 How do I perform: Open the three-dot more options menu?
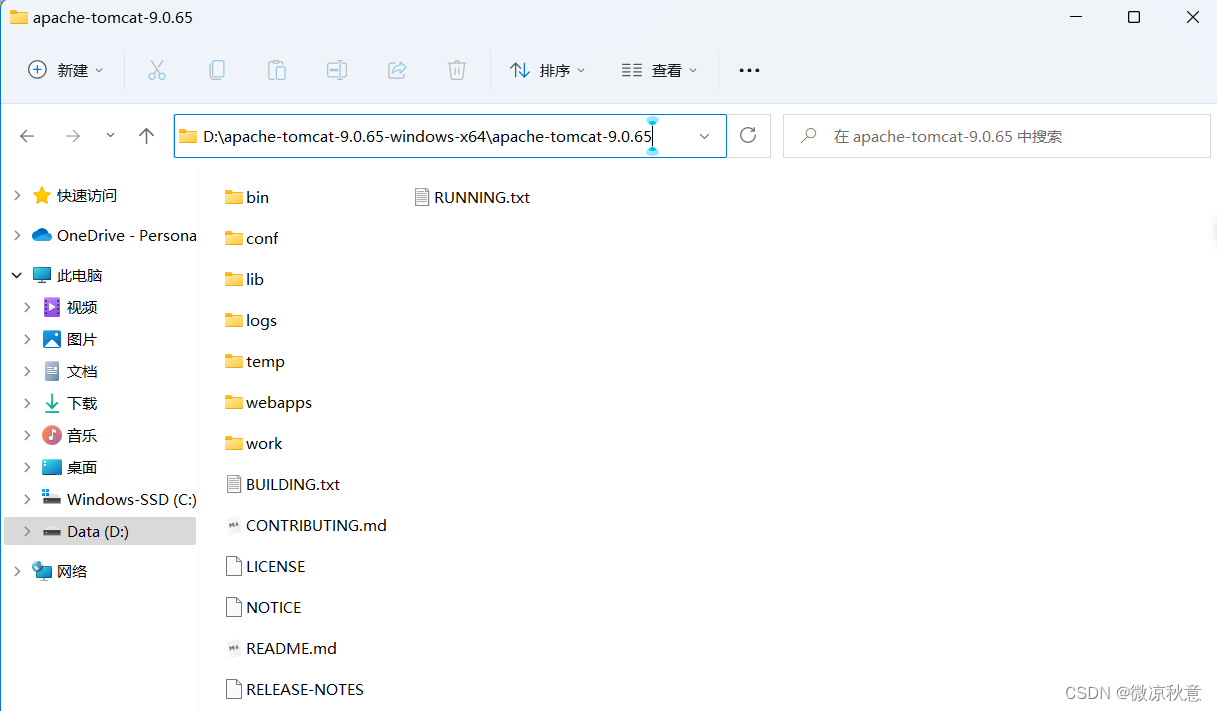pos(749,70)
